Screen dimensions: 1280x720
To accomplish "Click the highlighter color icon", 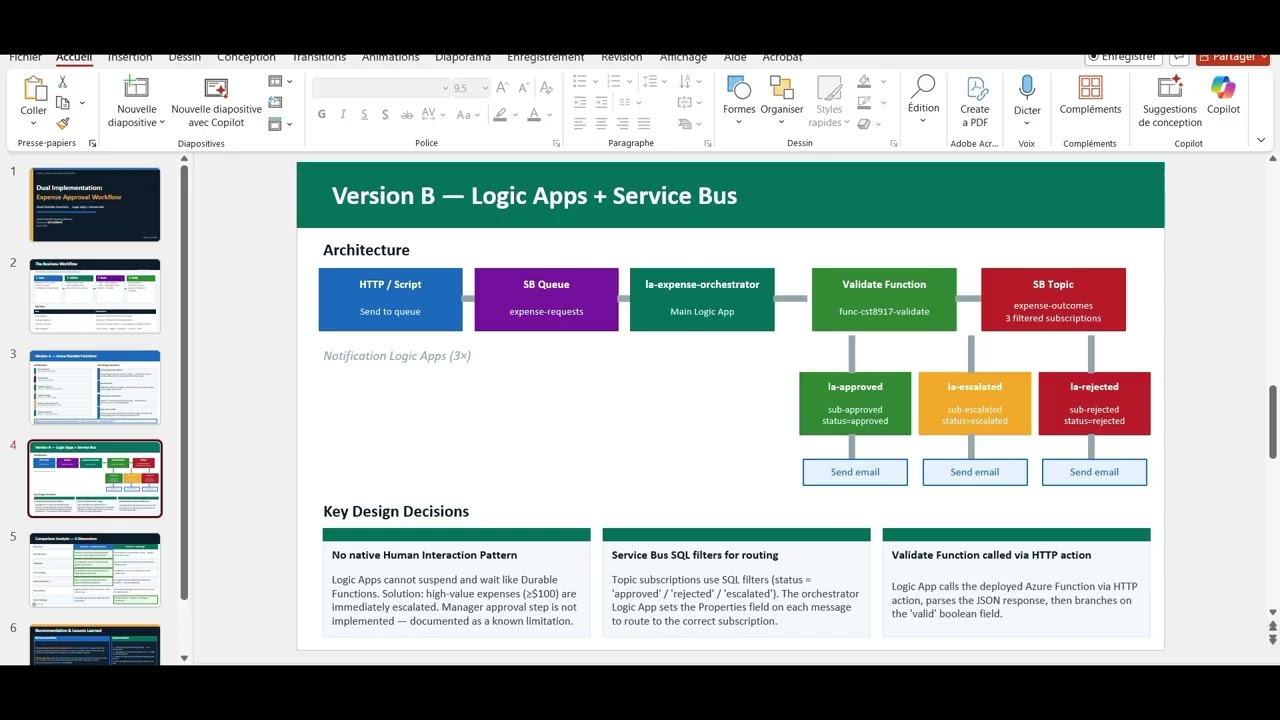I will click(x=500, y=115).
